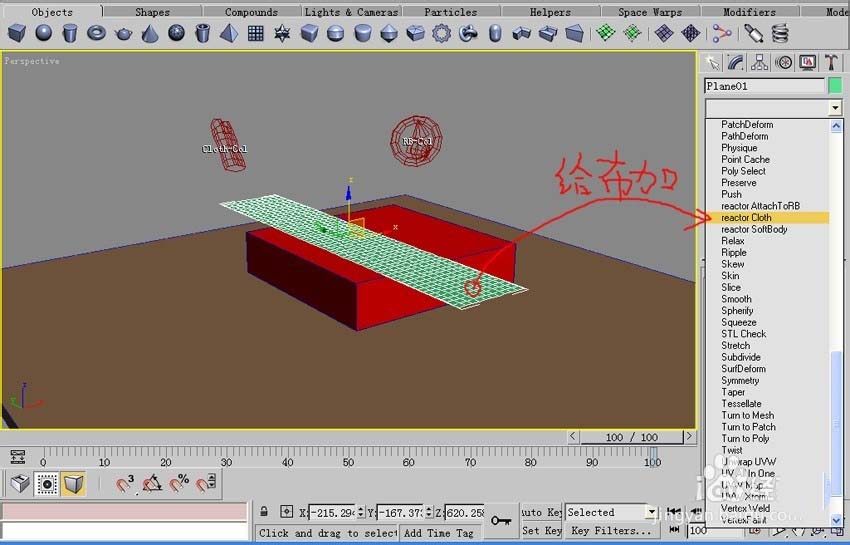Switch to the Shapes tab

pyautogui.click(x=152, y=11)
